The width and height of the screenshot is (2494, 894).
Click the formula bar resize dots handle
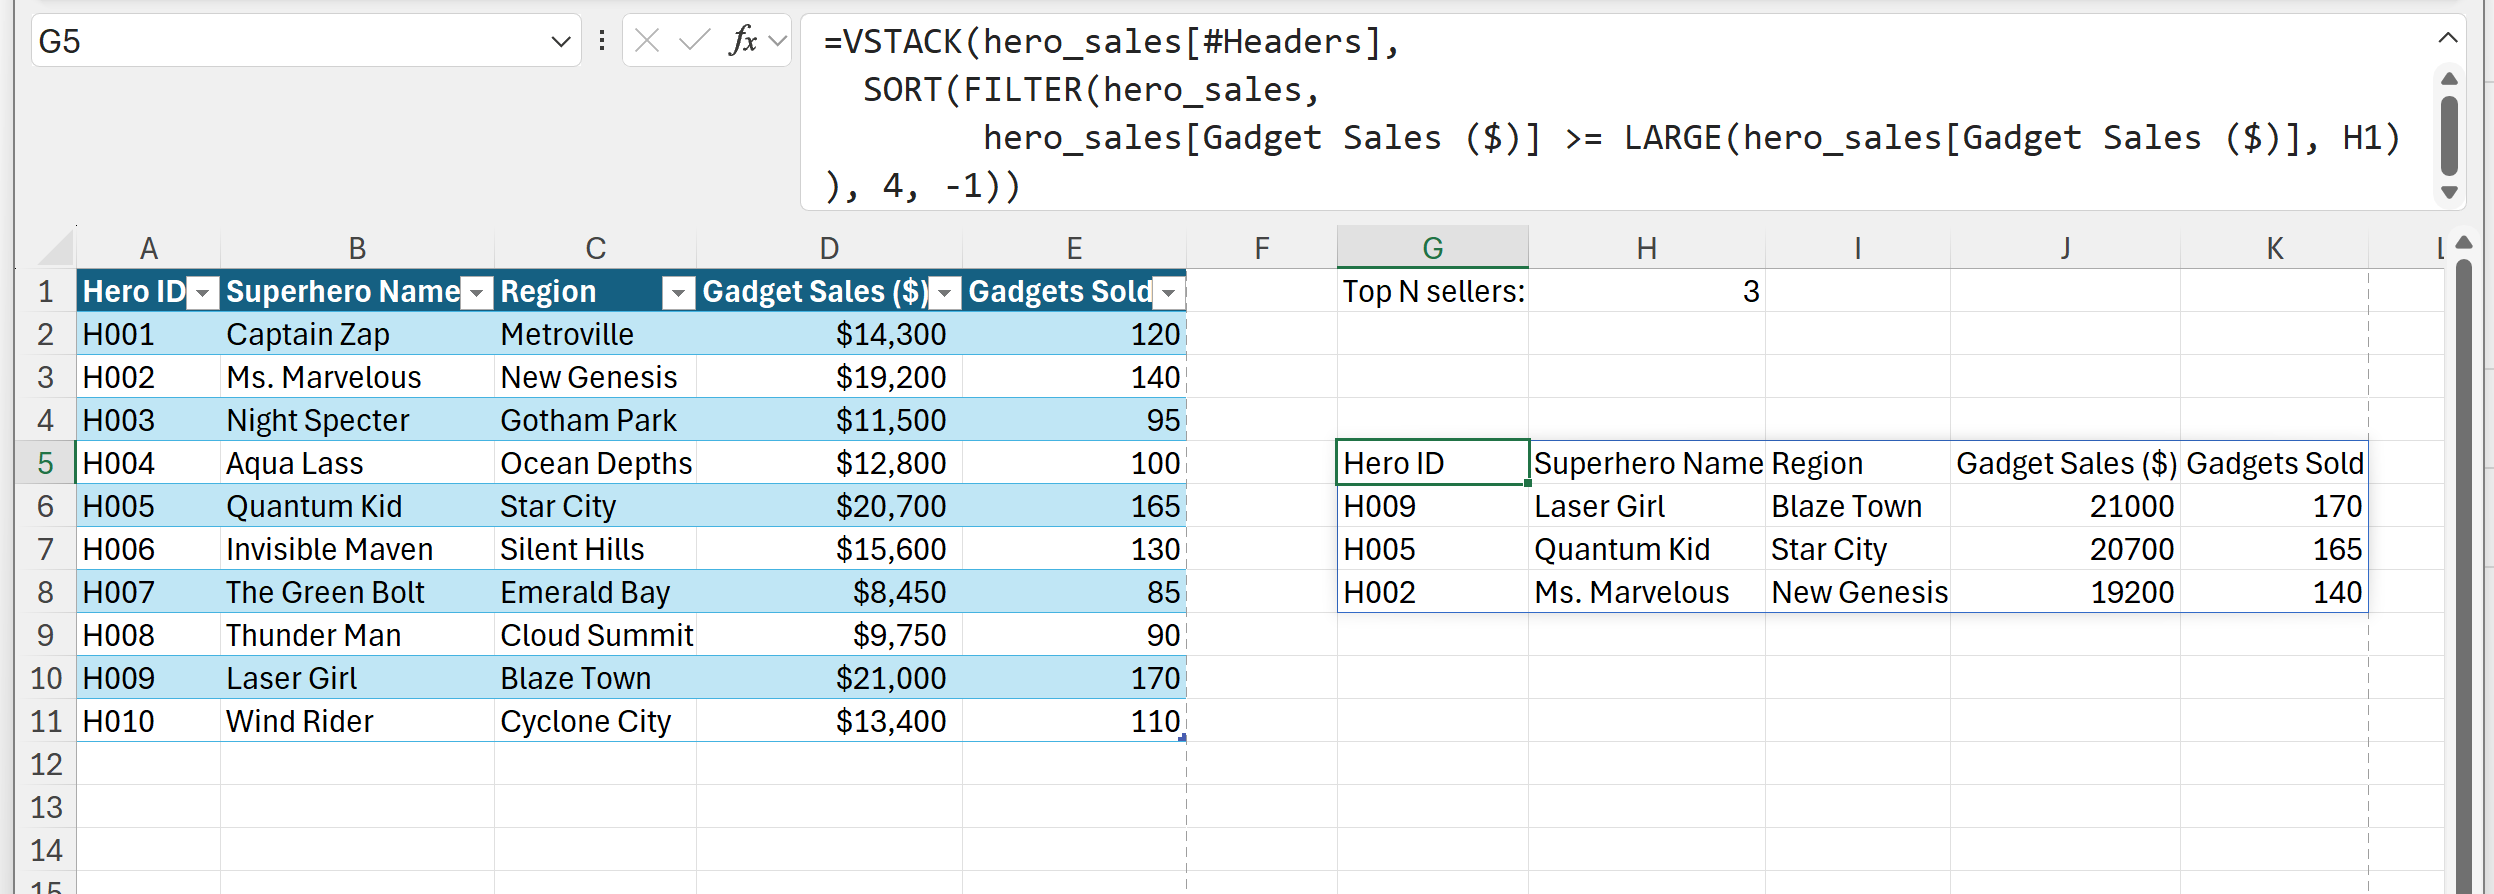tap(601, 41)
